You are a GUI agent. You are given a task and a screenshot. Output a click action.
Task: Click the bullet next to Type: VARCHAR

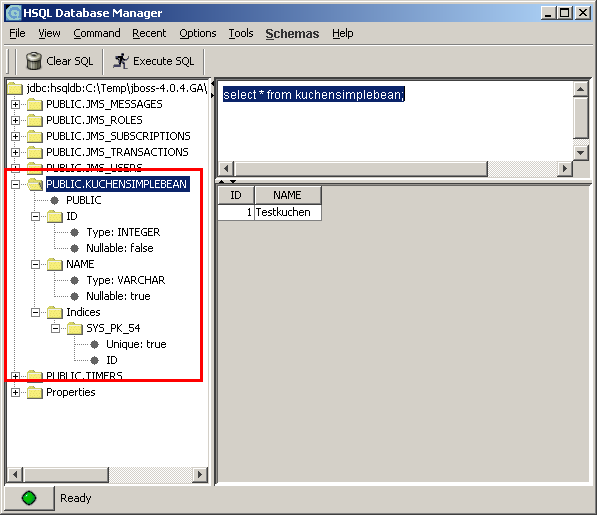click(75, 280)
